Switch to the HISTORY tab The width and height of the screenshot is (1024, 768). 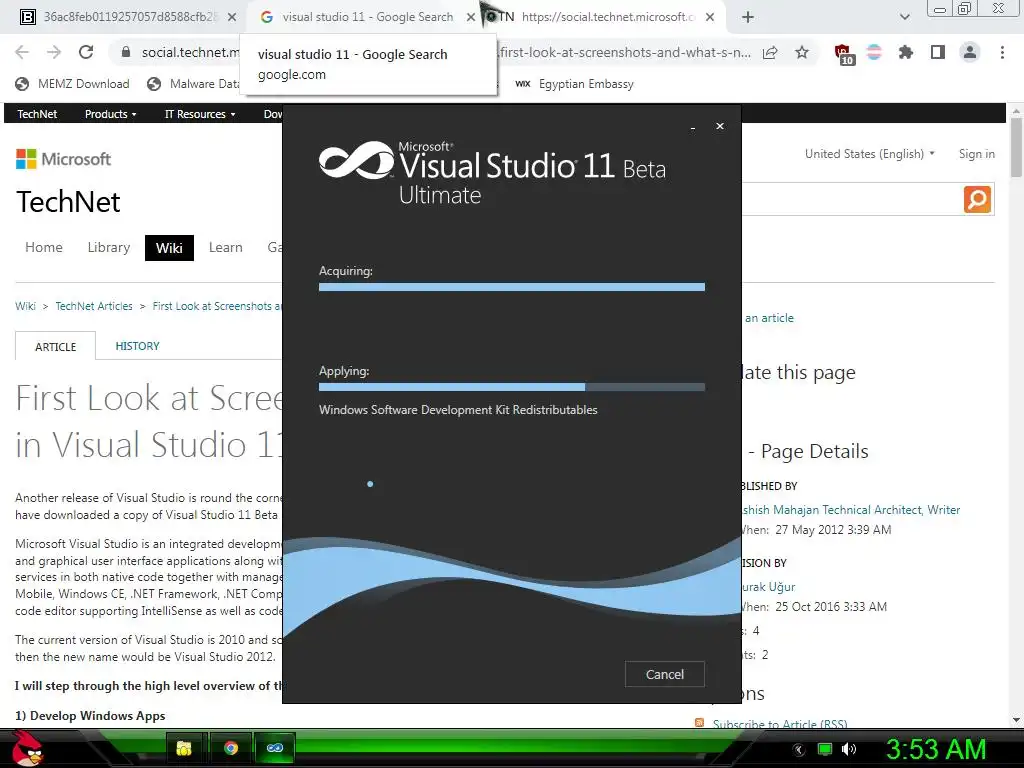pos(137,346)
